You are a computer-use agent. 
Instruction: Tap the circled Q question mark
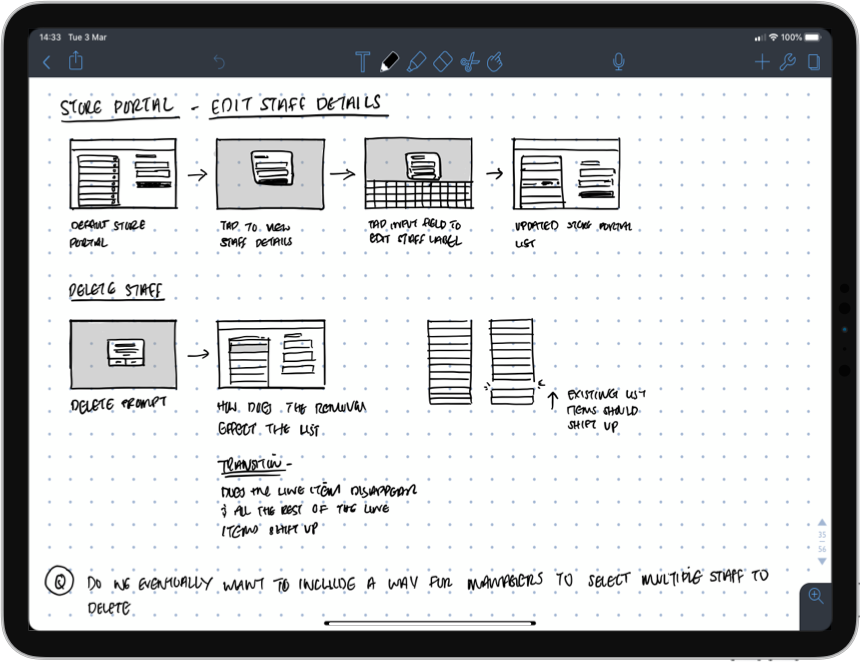[59, 581]
